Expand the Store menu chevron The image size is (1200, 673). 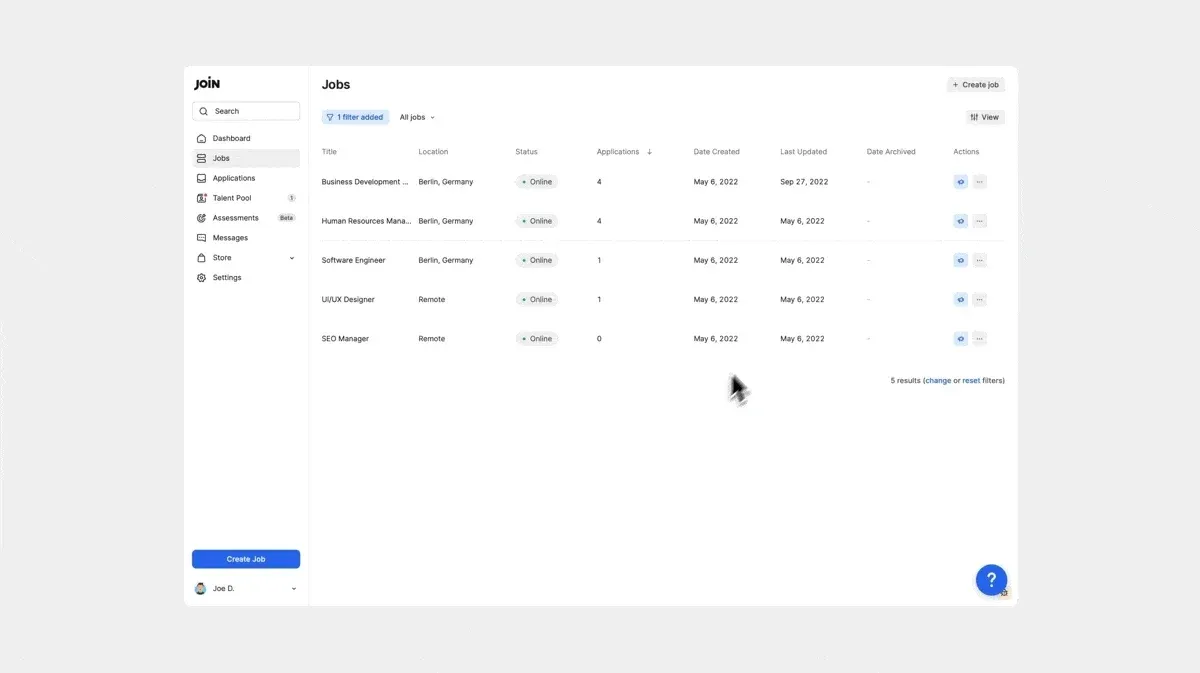point(292,258)
